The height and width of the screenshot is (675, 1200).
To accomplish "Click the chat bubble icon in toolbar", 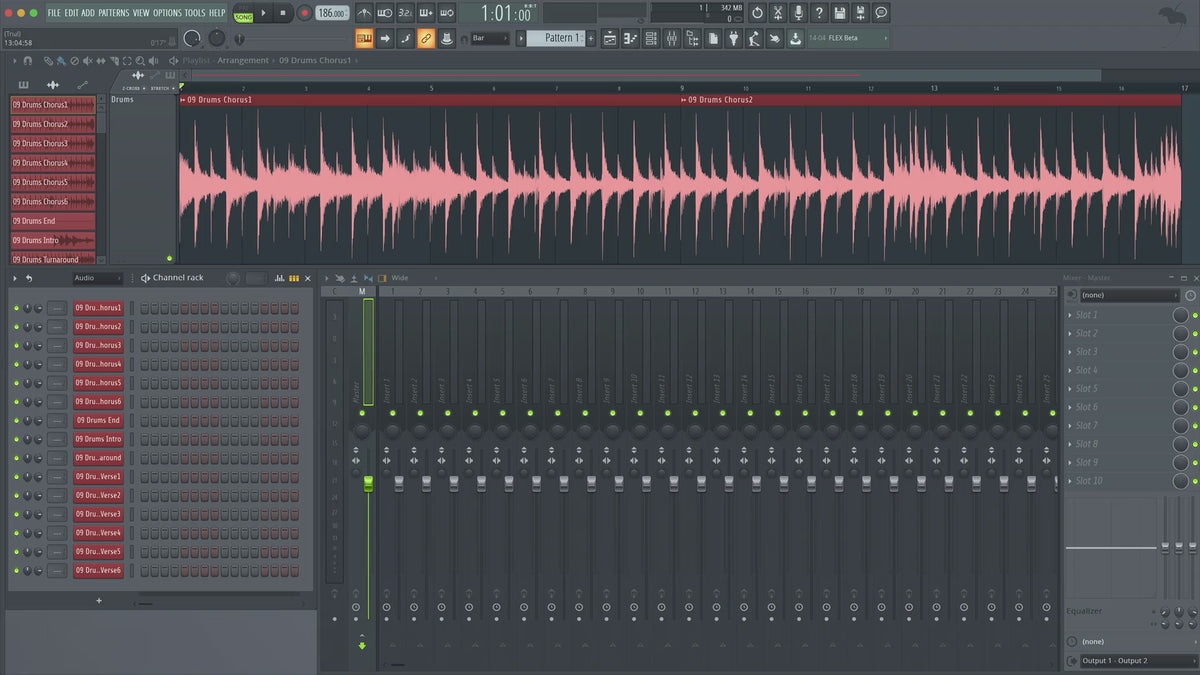I will 881,13.
